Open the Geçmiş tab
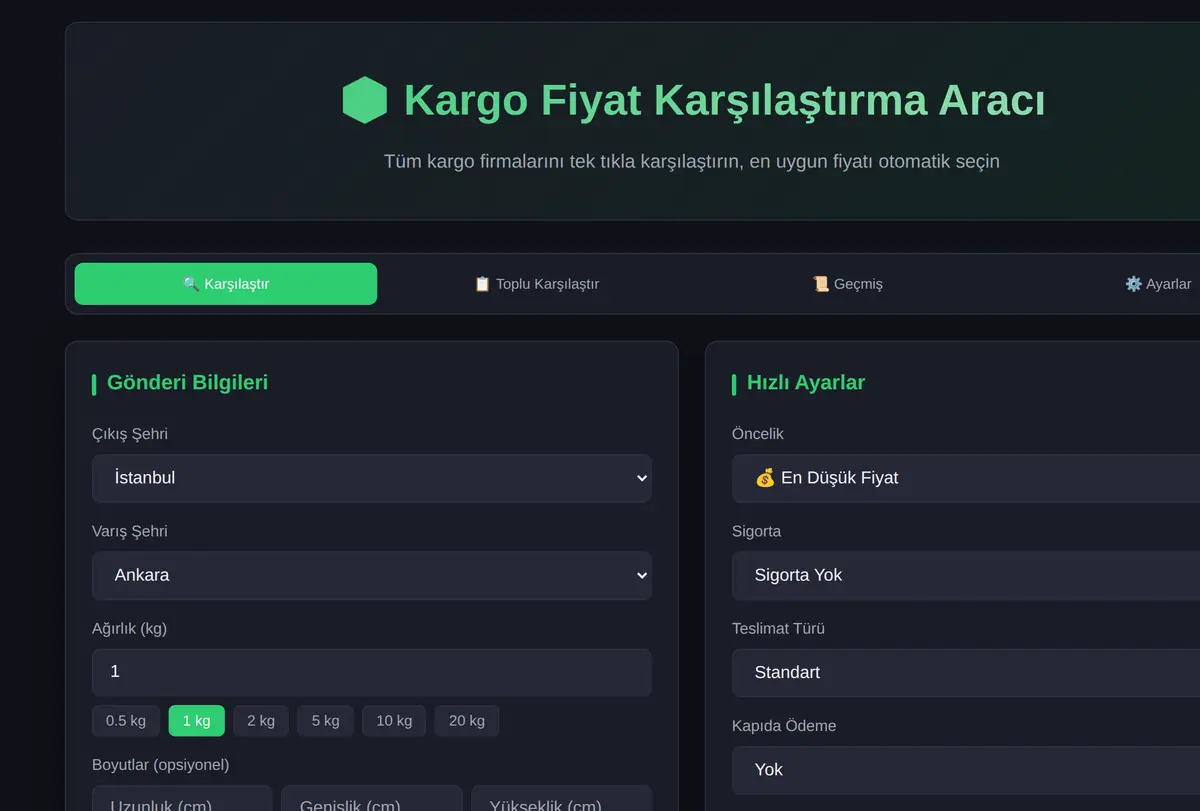The image size is (1200, 811). [848, 284]
